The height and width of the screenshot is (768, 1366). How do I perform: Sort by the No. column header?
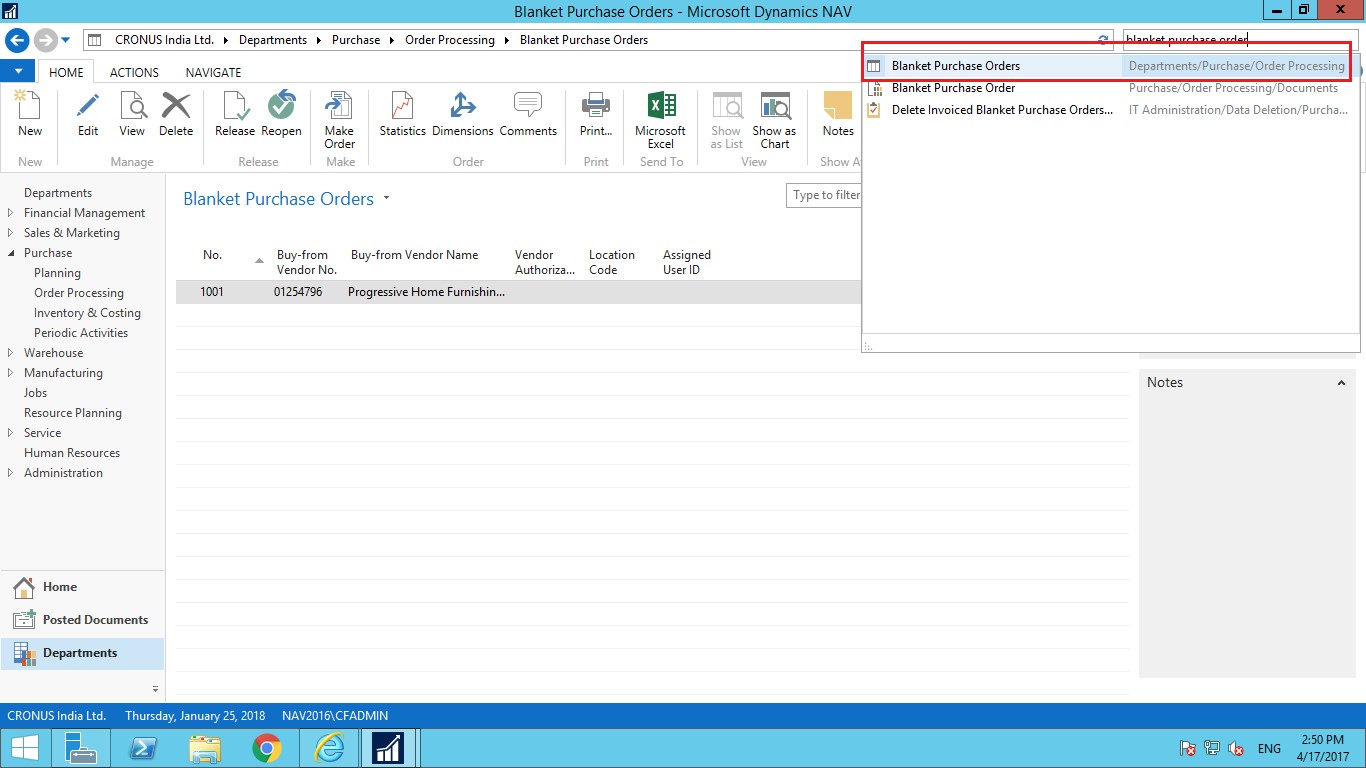[x=213, y=255]
